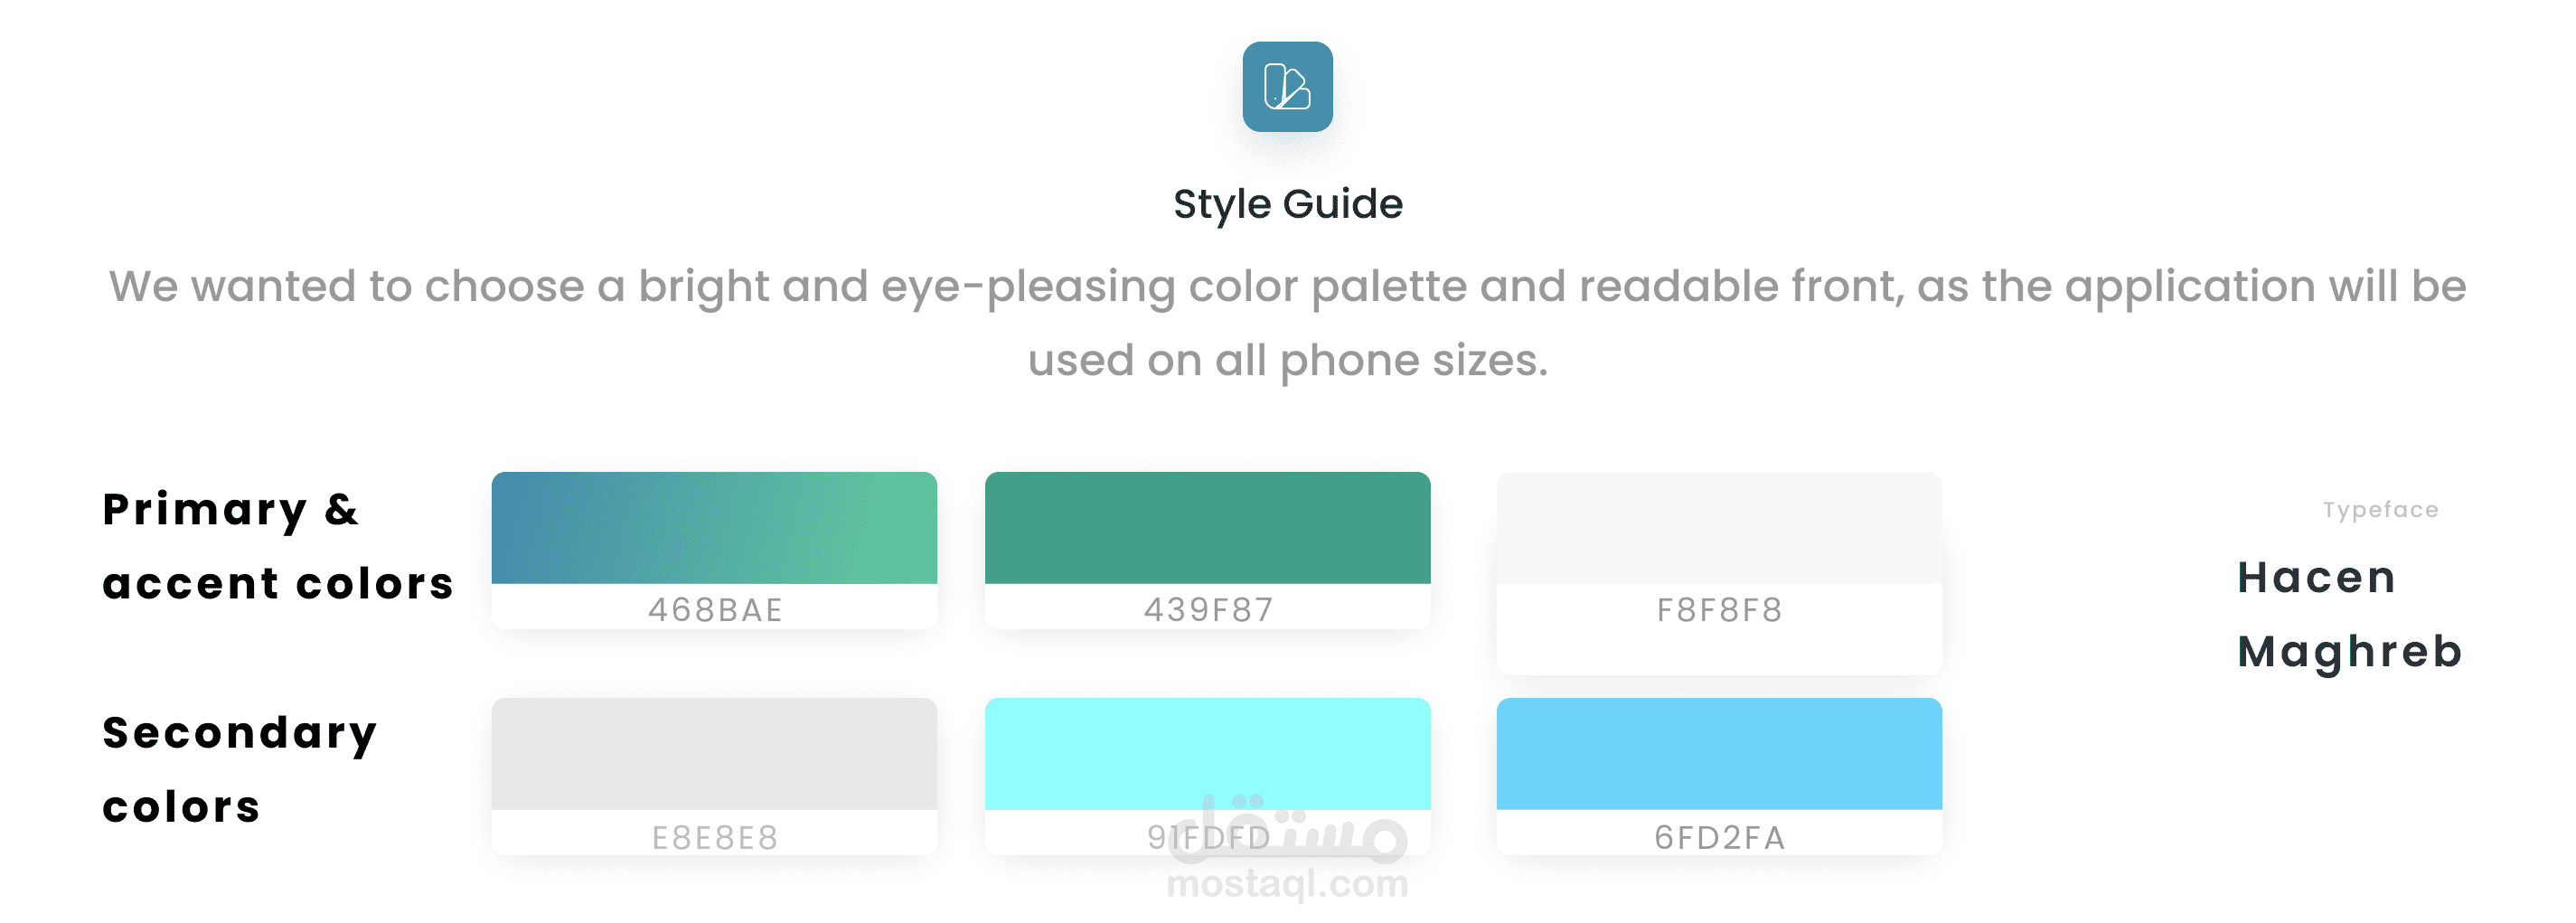Click the 439F87 hex code label
Screen dimensions: 2576x923
(1208, 610)
